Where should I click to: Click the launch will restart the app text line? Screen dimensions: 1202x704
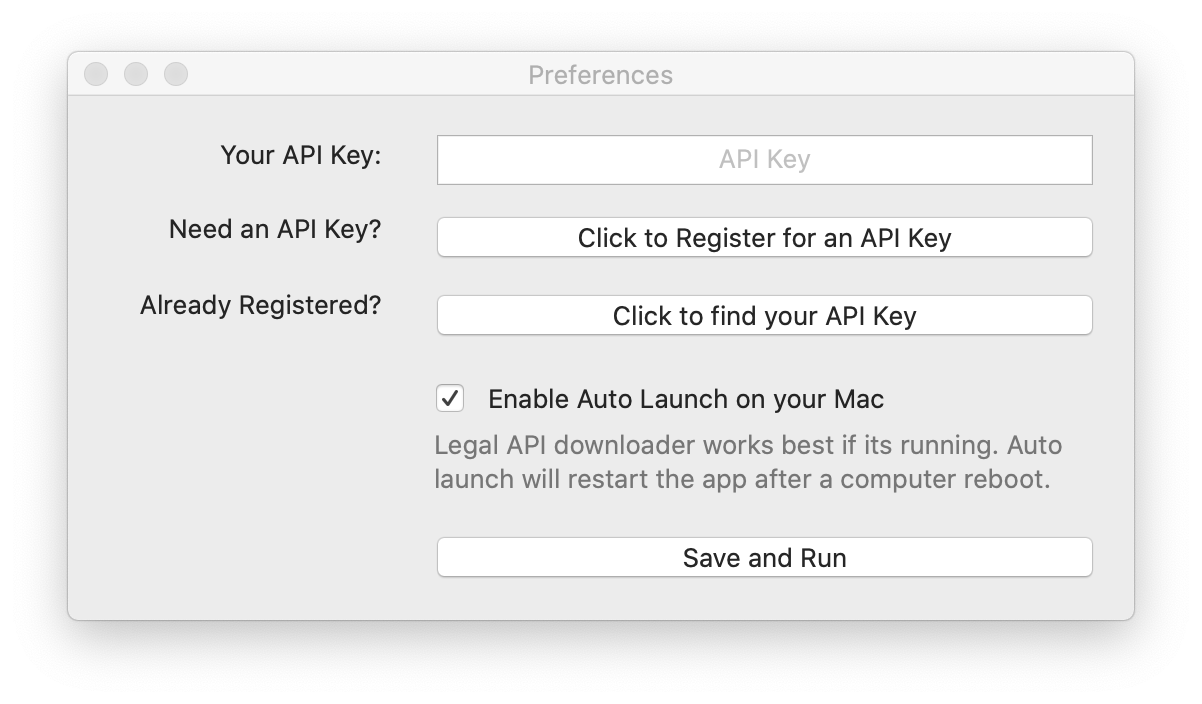click(x=742, y=479)
